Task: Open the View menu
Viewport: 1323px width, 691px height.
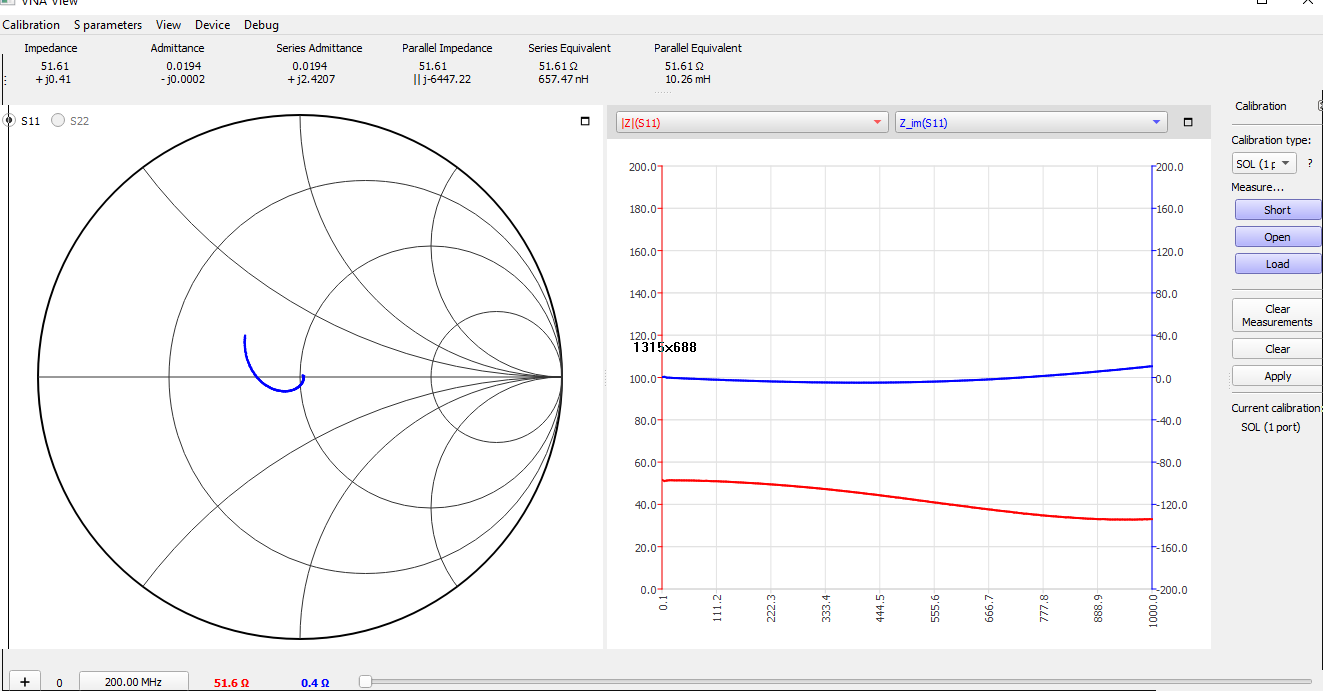Action: point(168,25)
